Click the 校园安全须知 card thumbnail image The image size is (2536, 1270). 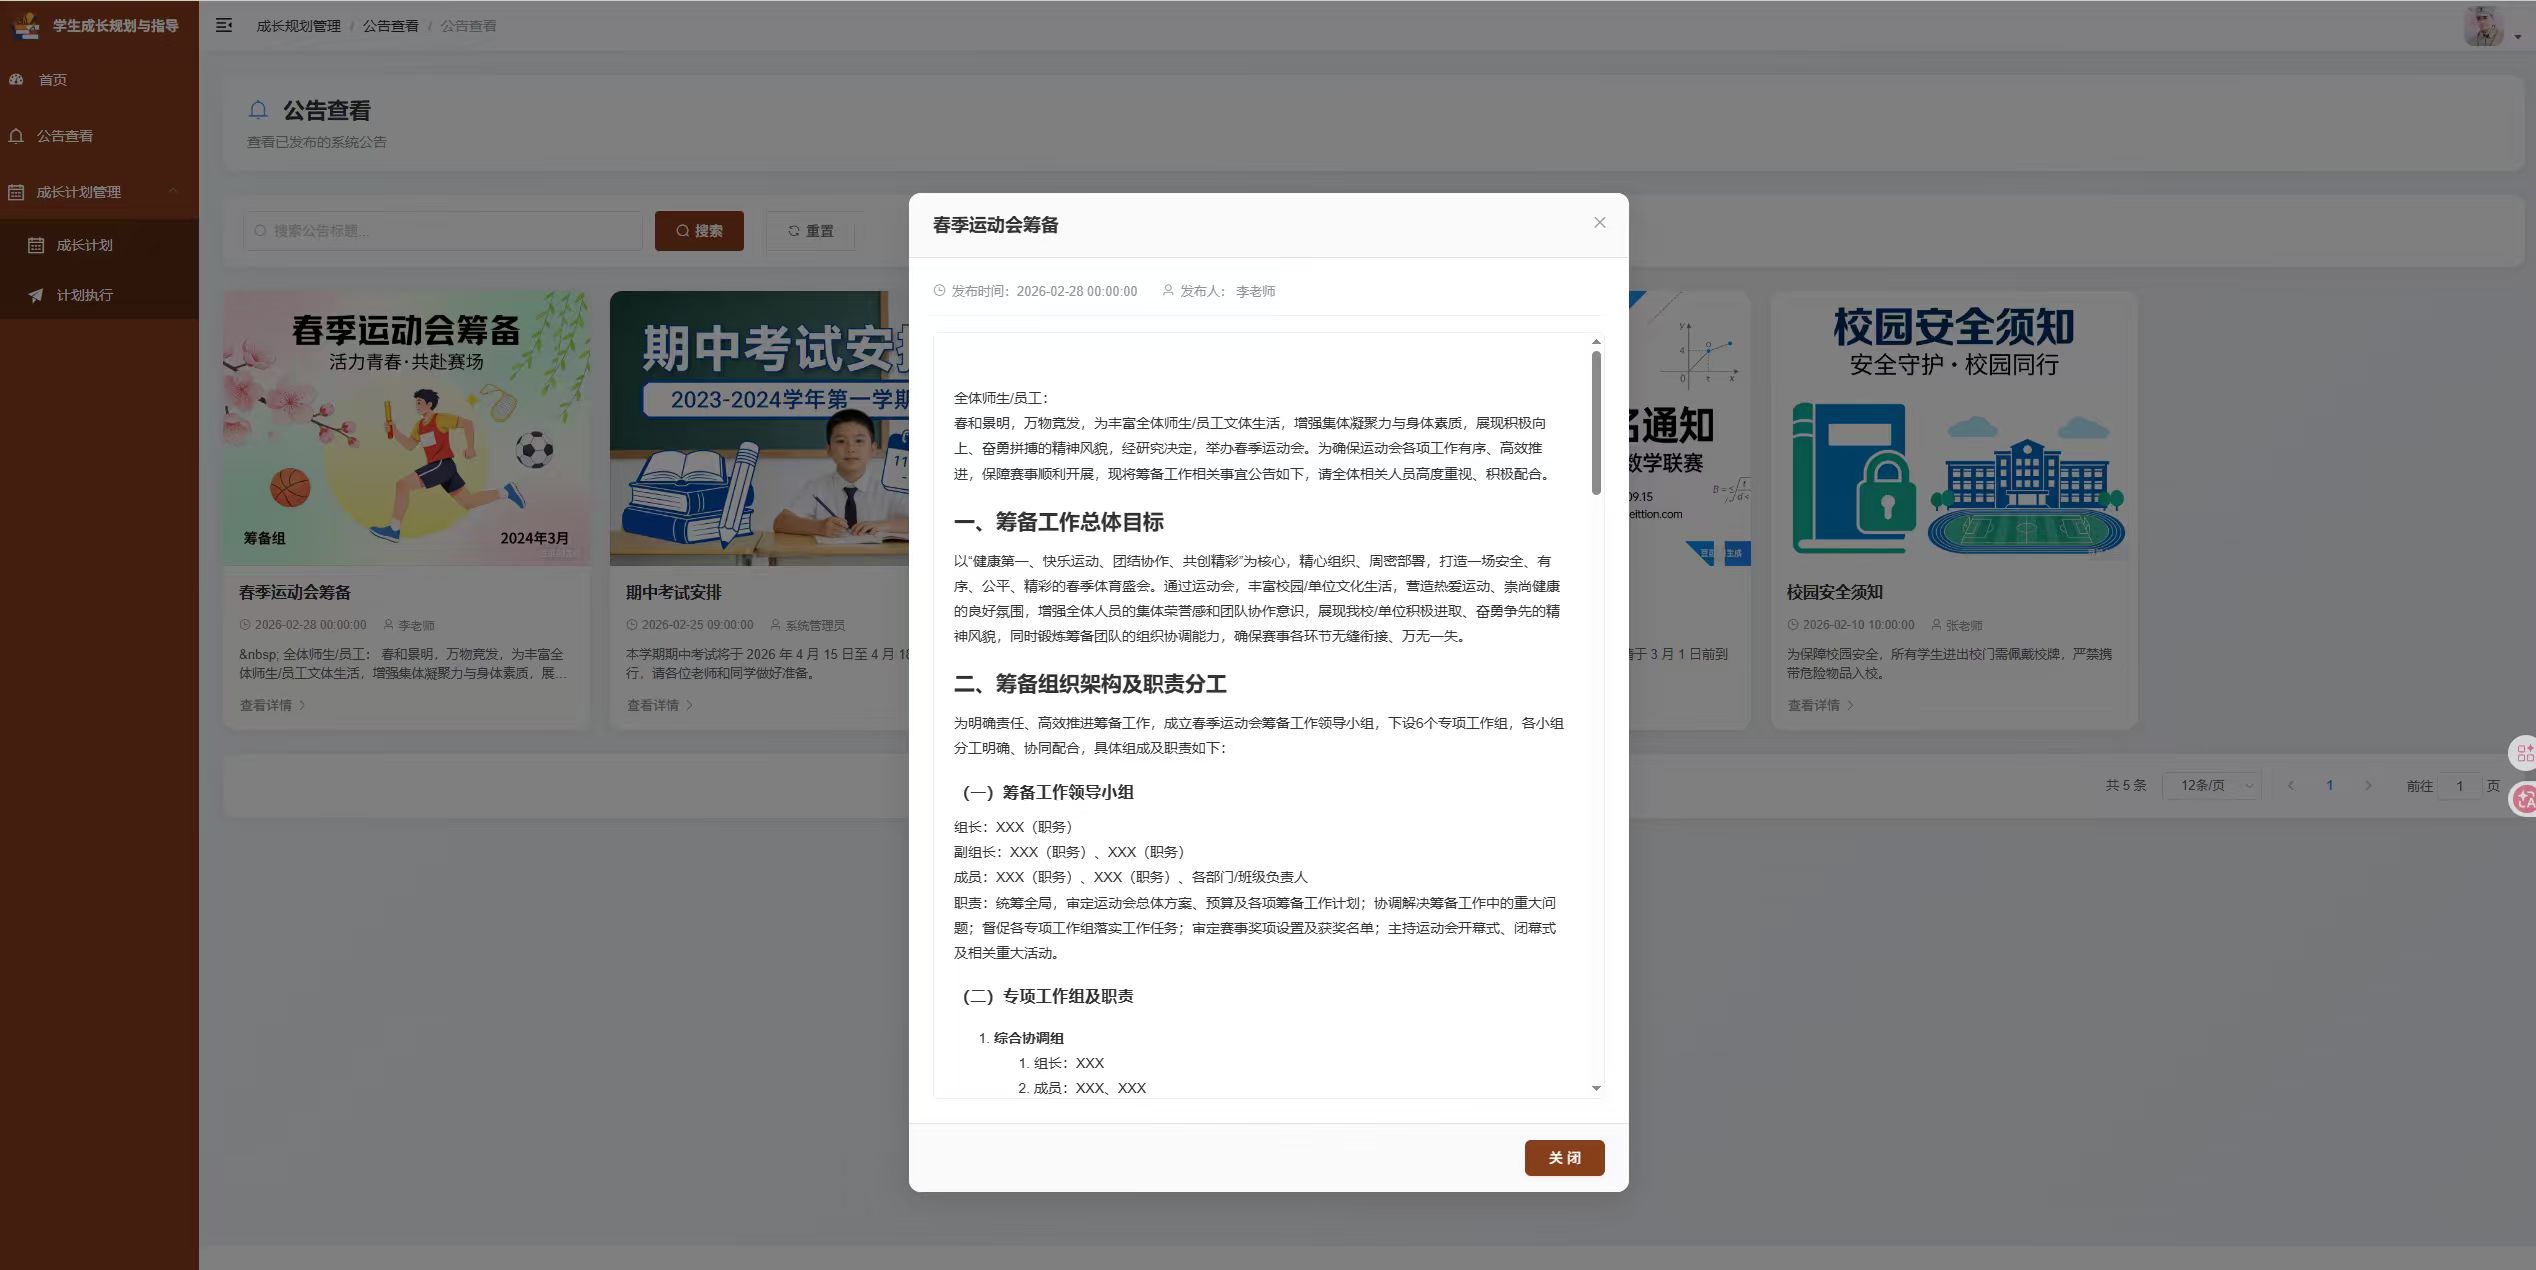1954,428
